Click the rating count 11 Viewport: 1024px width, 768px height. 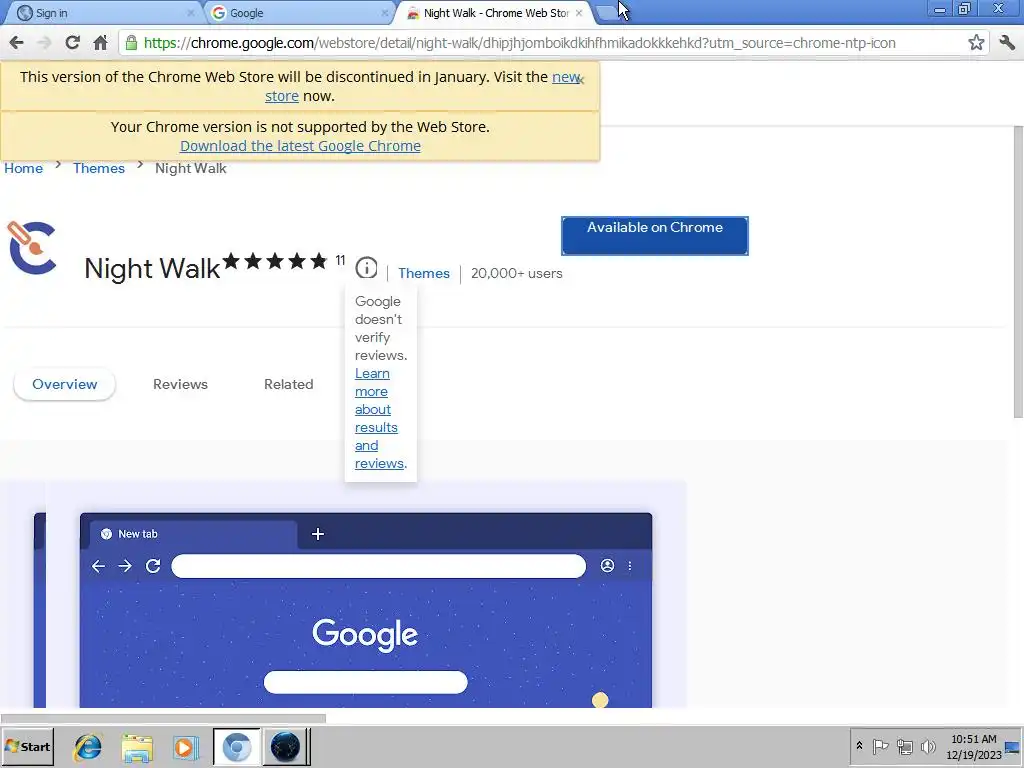coord(340,261)
